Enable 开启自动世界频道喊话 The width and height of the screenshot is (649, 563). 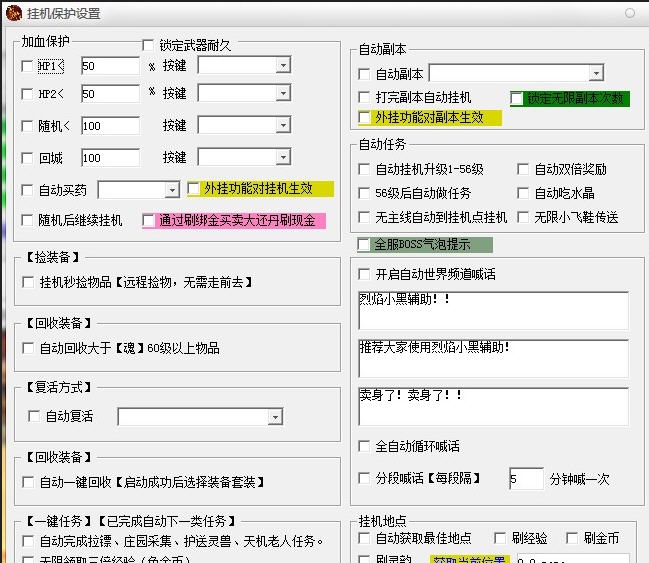[365, 274]
